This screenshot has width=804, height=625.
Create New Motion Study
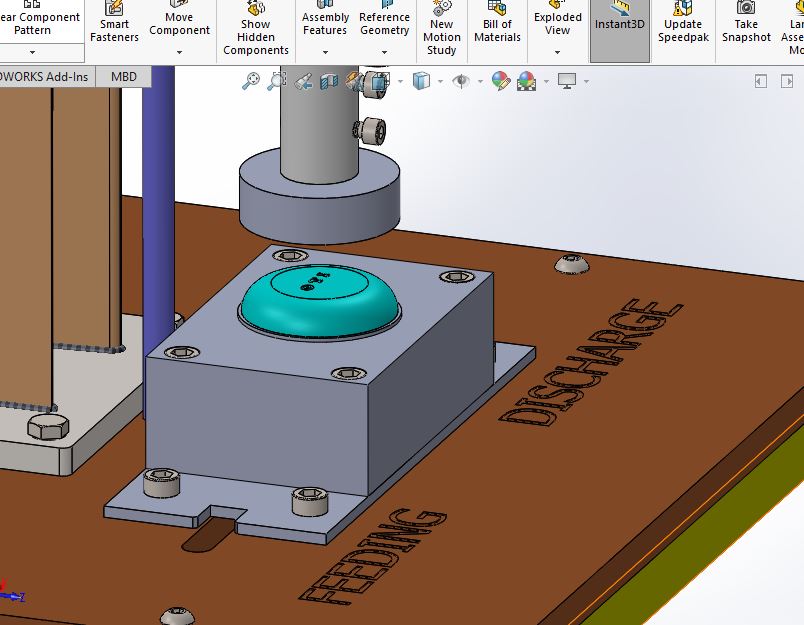pyautogui.click(x=441, y=29)
